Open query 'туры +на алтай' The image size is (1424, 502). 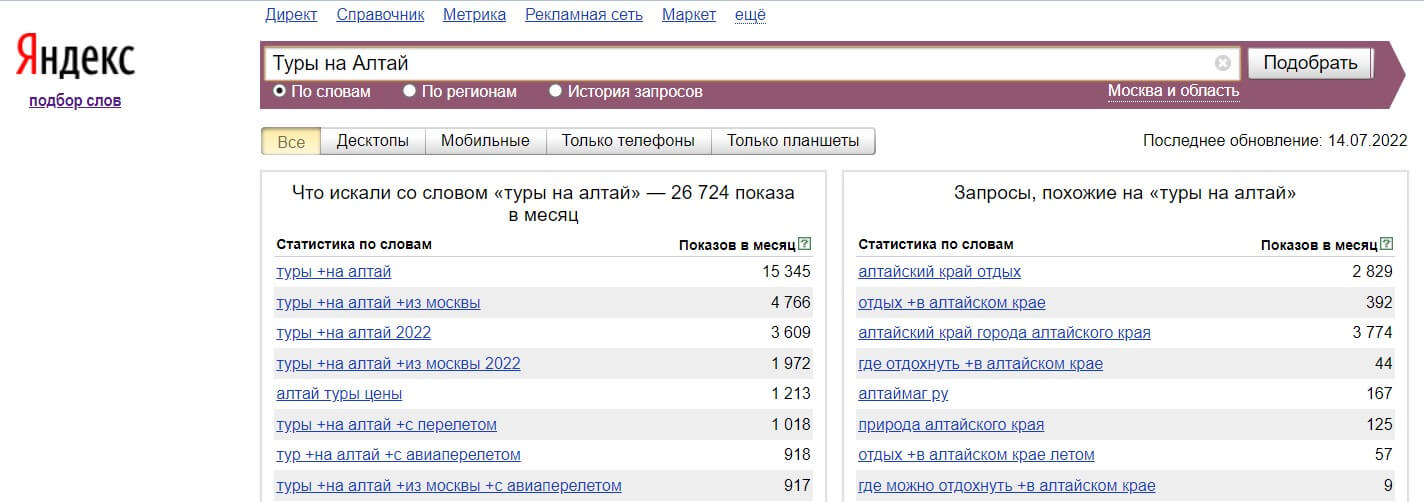click(334, 272)
